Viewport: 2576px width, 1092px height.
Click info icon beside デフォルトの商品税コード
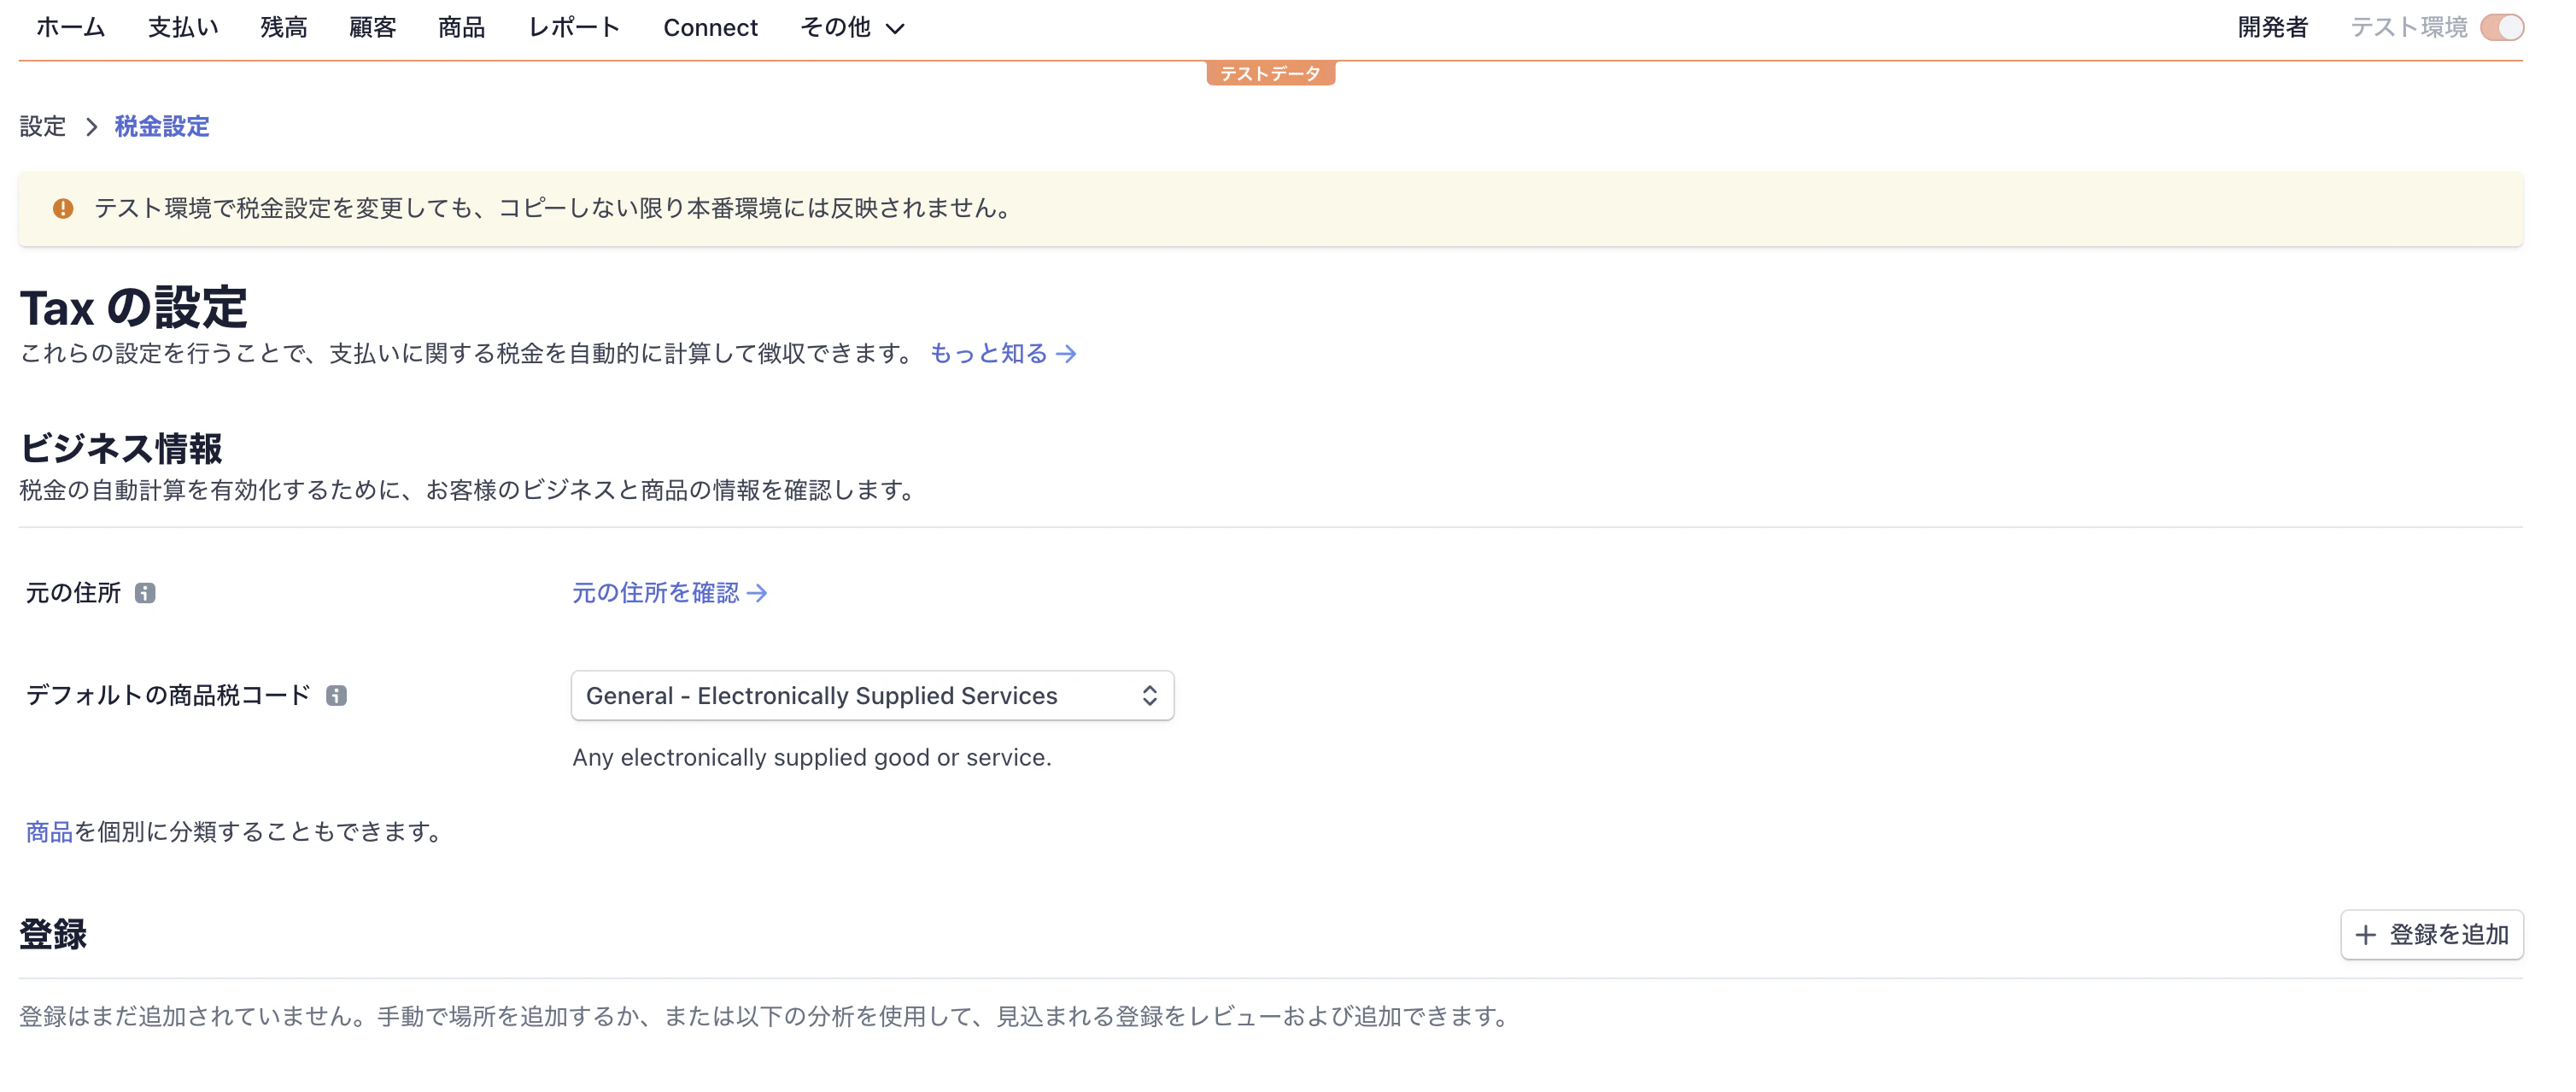click(336, 695)
